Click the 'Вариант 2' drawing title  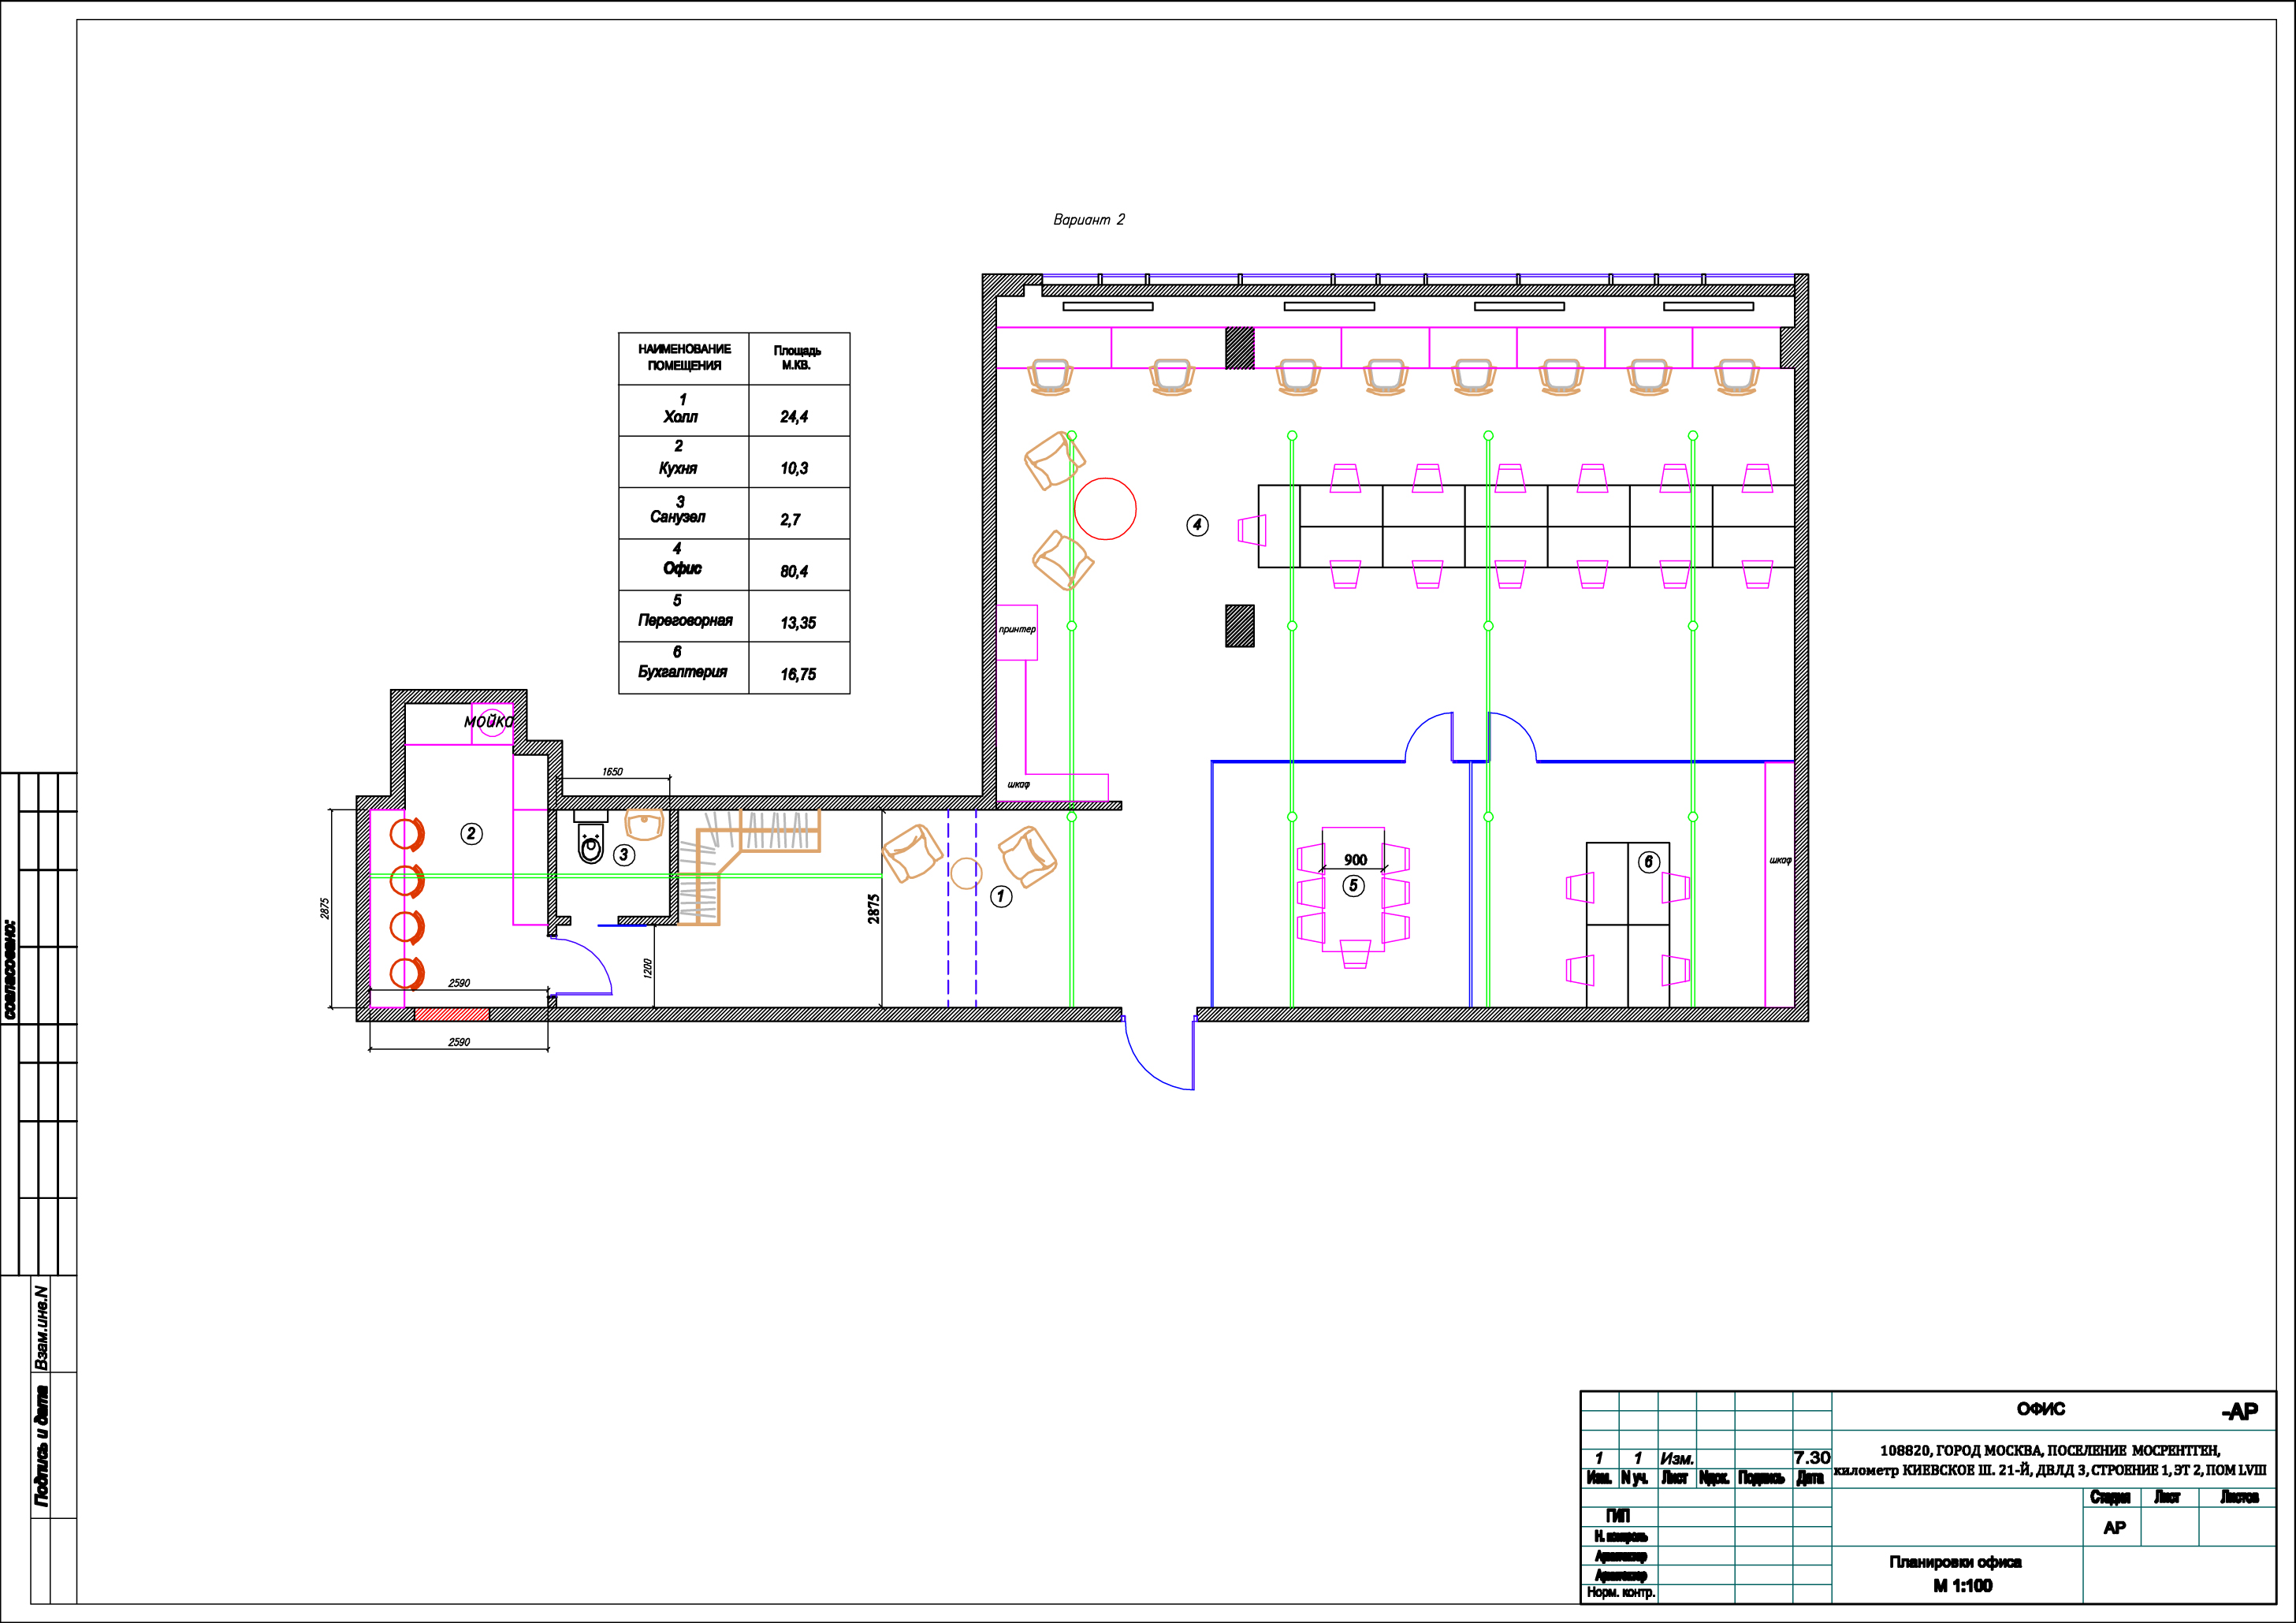click(1088, 220)
